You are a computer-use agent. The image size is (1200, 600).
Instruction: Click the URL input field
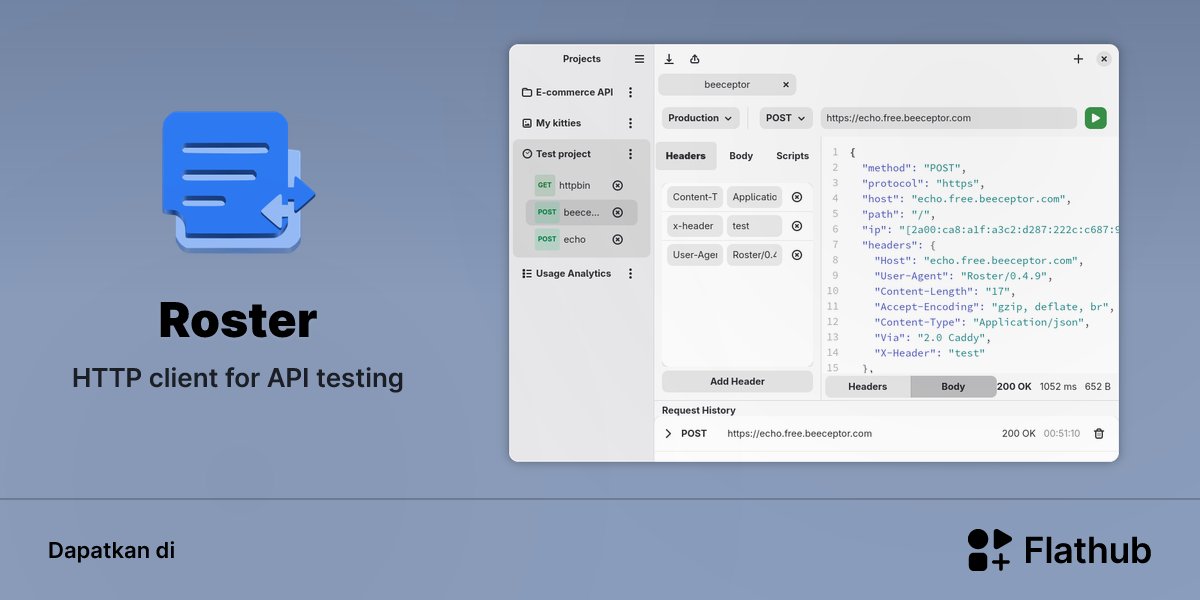tap(949, 118)
